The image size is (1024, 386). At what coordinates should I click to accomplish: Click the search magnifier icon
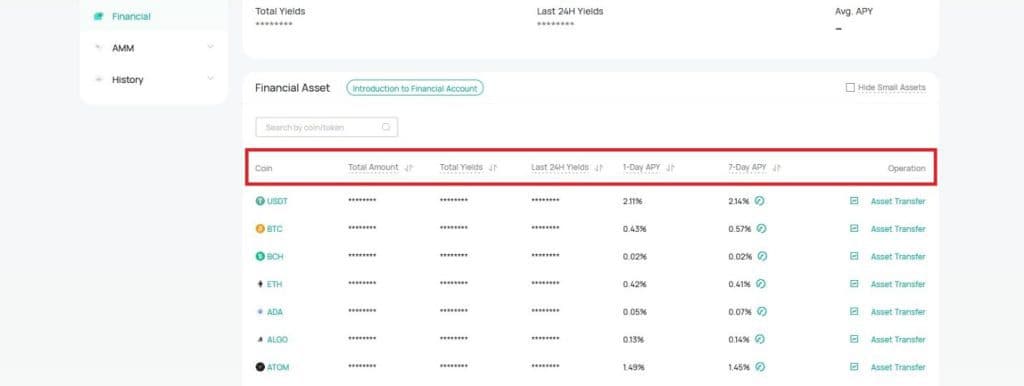click(x=386, y=127)
